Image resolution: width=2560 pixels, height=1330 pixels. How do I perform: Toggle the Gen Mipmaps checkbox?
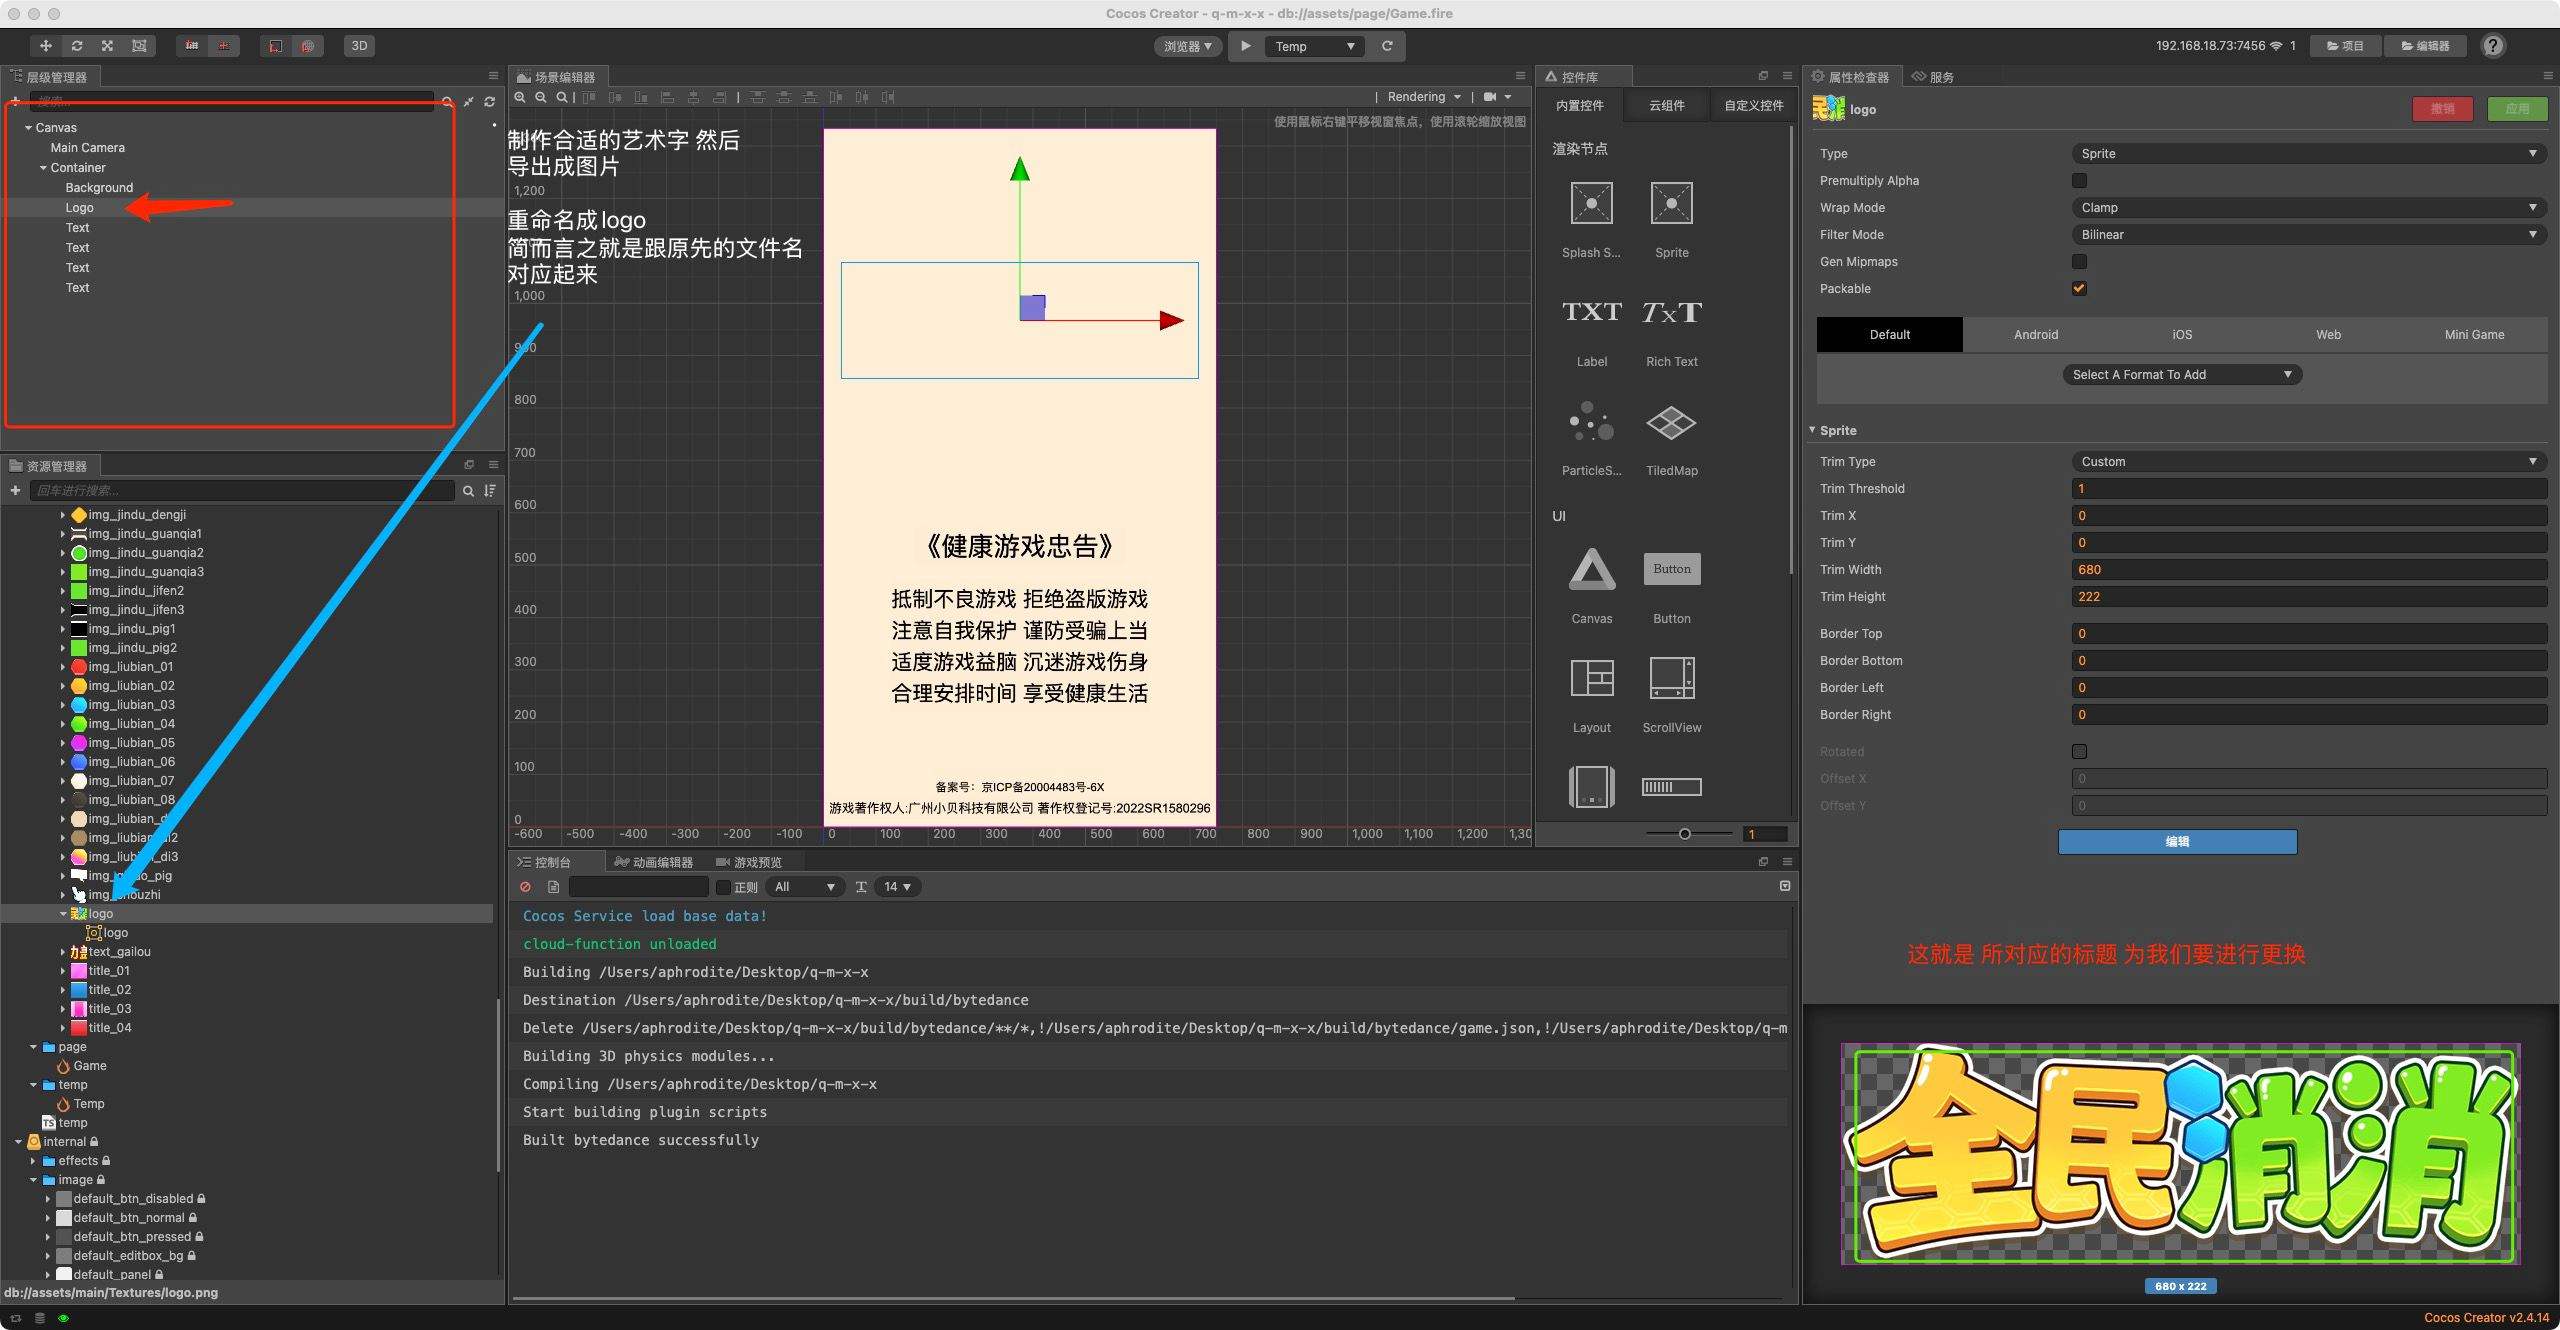click(2079, 262)
